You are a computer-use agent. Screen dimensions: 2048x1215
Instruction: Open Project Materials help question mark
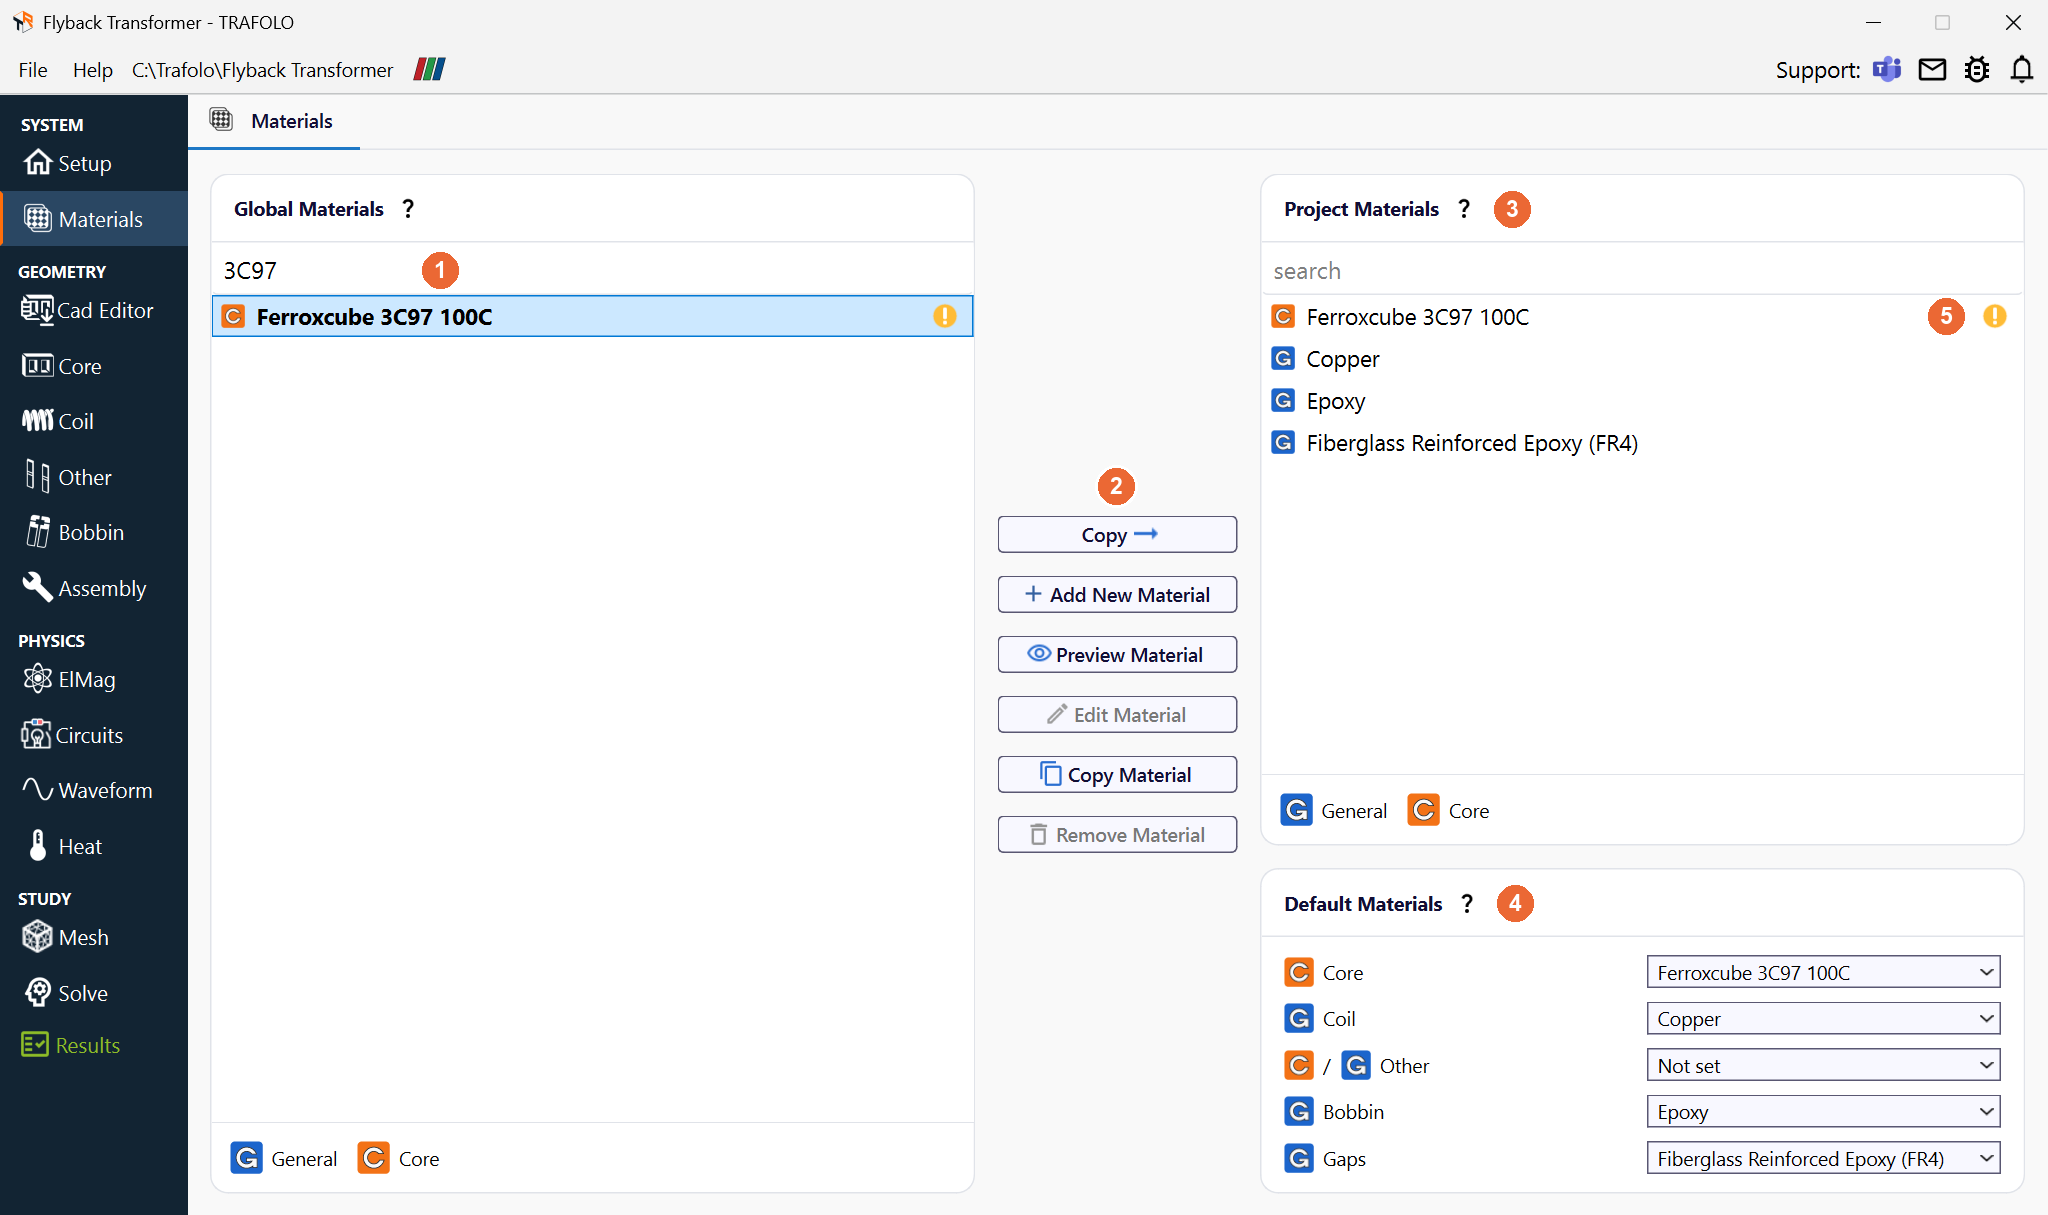point(1464,209)
